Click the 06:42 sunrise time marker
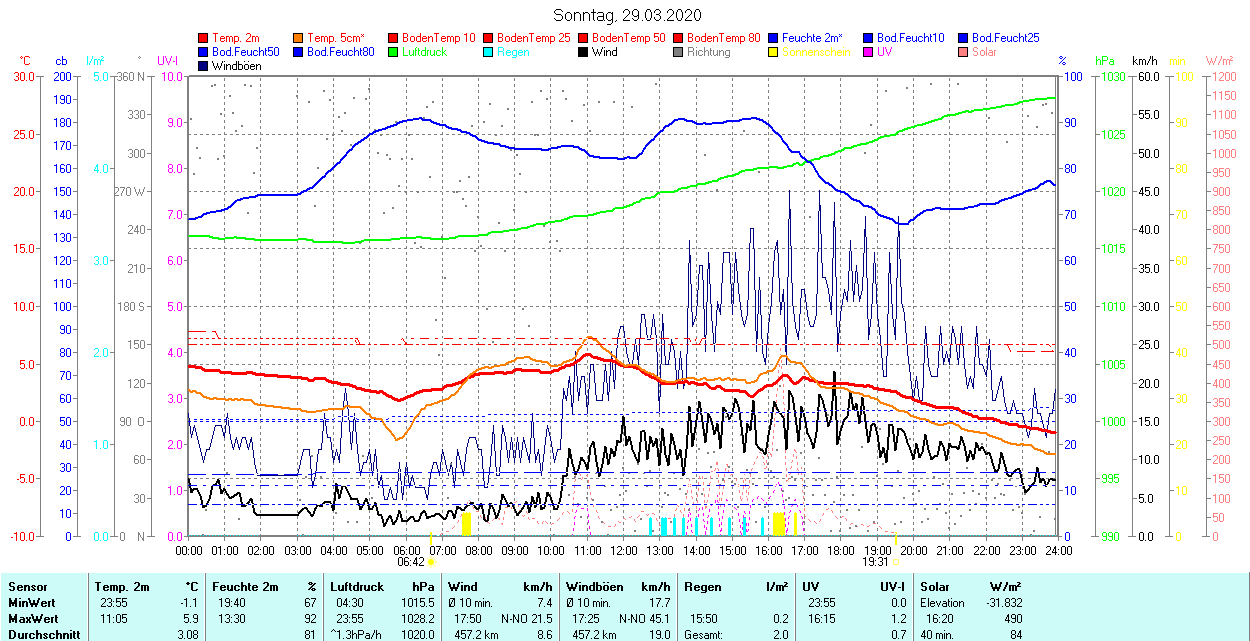 tap(410, 562)
